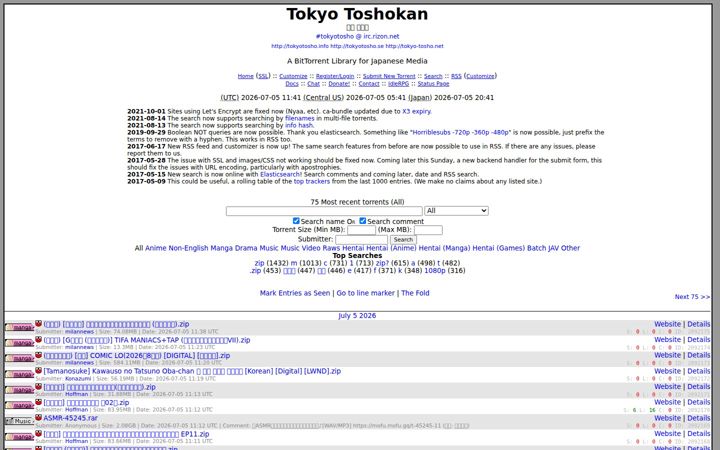Image resolution: width=720 pixels, height=450 pixels.
Task: Open the Search navigation link
Action: 433,76
